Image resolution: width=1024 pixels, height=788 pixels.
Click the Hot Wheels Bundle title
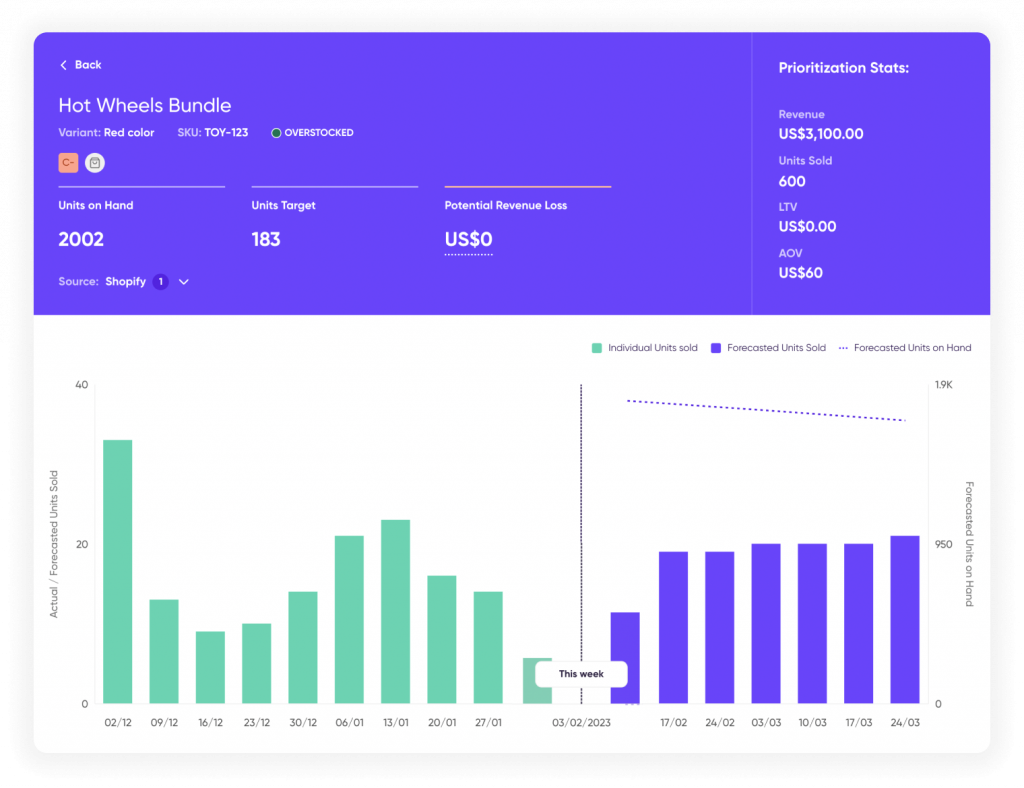point(145,105)
